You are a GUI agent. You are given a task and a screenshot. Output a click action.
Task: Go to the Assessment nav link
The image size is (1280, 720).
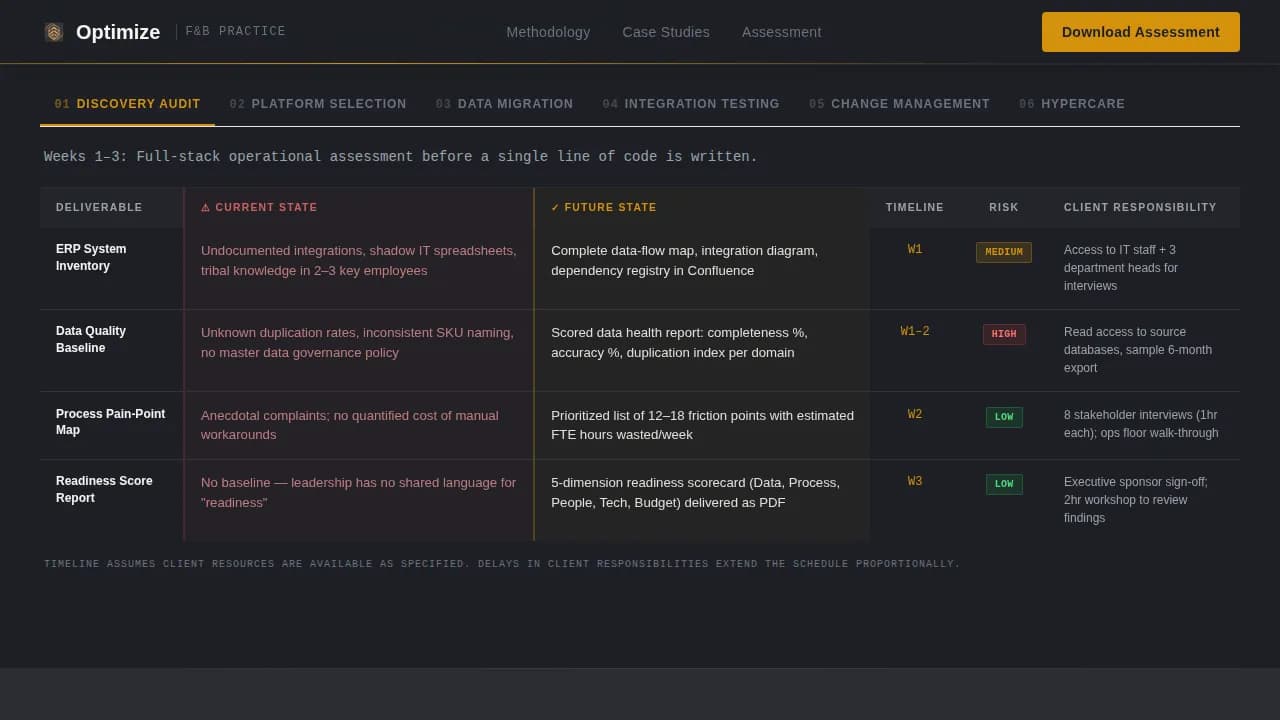click(782, 32)
